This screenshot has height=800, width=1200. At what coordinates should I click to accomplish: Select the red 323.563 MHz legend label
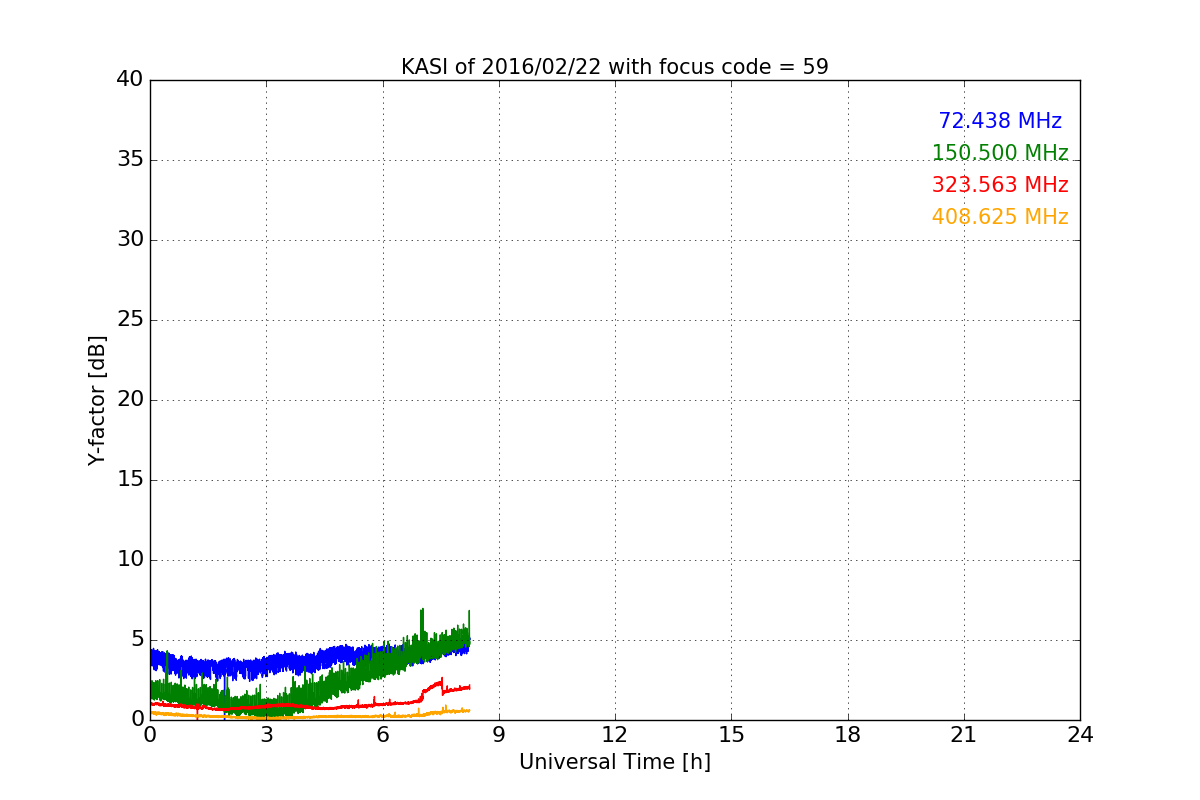tap(1000, 185)
